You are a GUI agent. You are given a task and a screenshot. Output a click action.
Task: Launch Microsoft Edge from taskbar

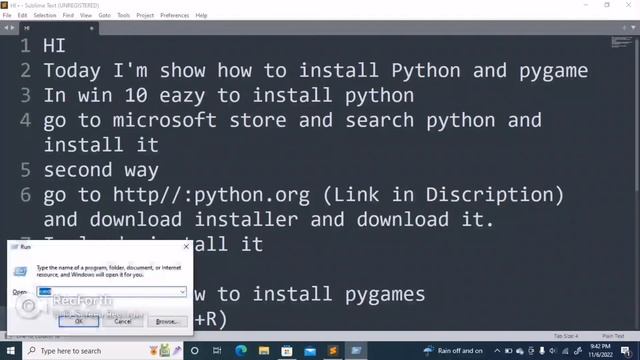coord(241,351)
